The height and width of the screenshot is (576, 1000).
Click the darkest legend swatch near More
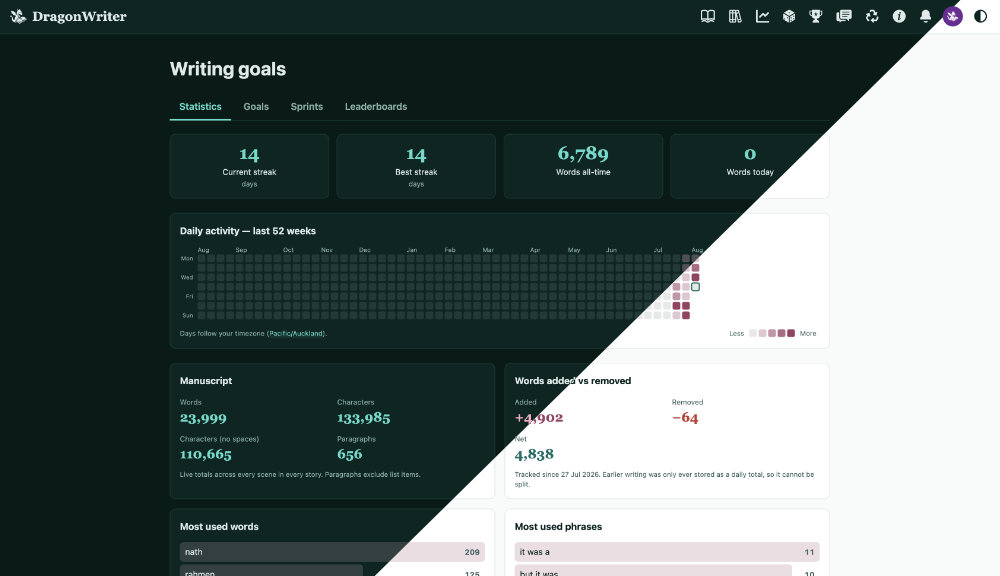791,333
